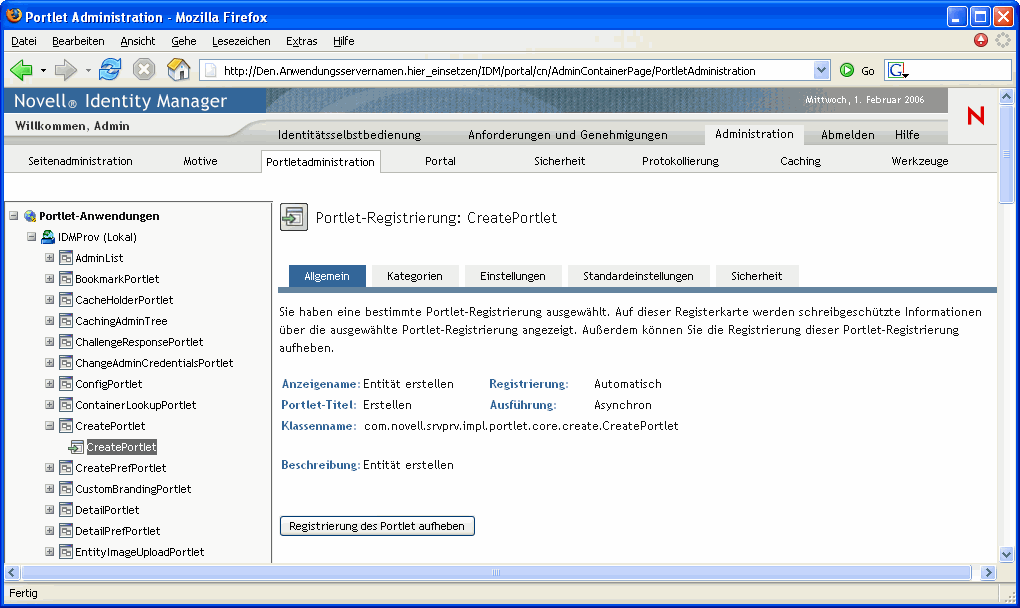Open the Caching admin page
1020x608 pixels.
[x=800, y=161]
